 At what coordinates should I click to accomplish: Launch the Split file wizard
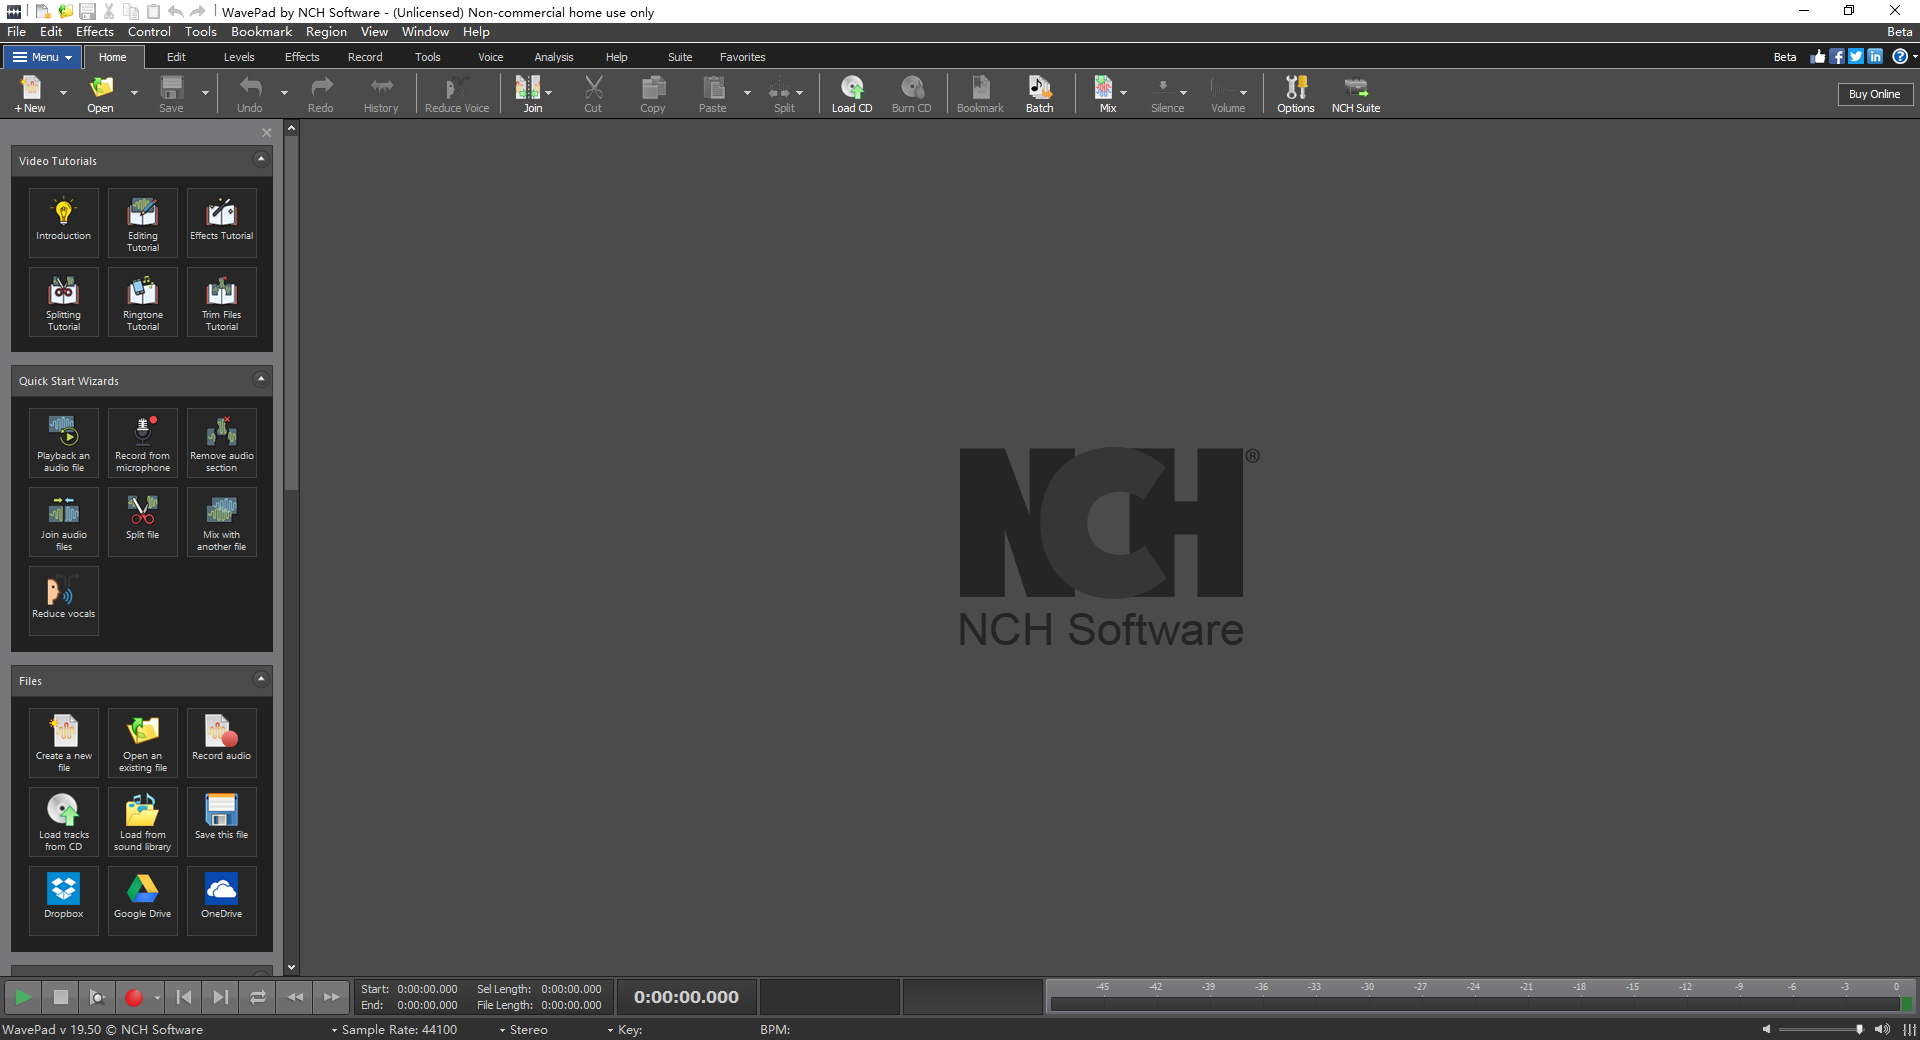(143, 520)
